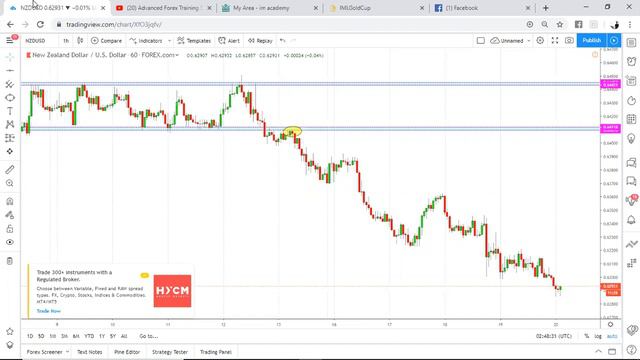Expand the favorite indicators dropdown arrow
The width and height of the screenshot is (640, 360).
[169, 41]
